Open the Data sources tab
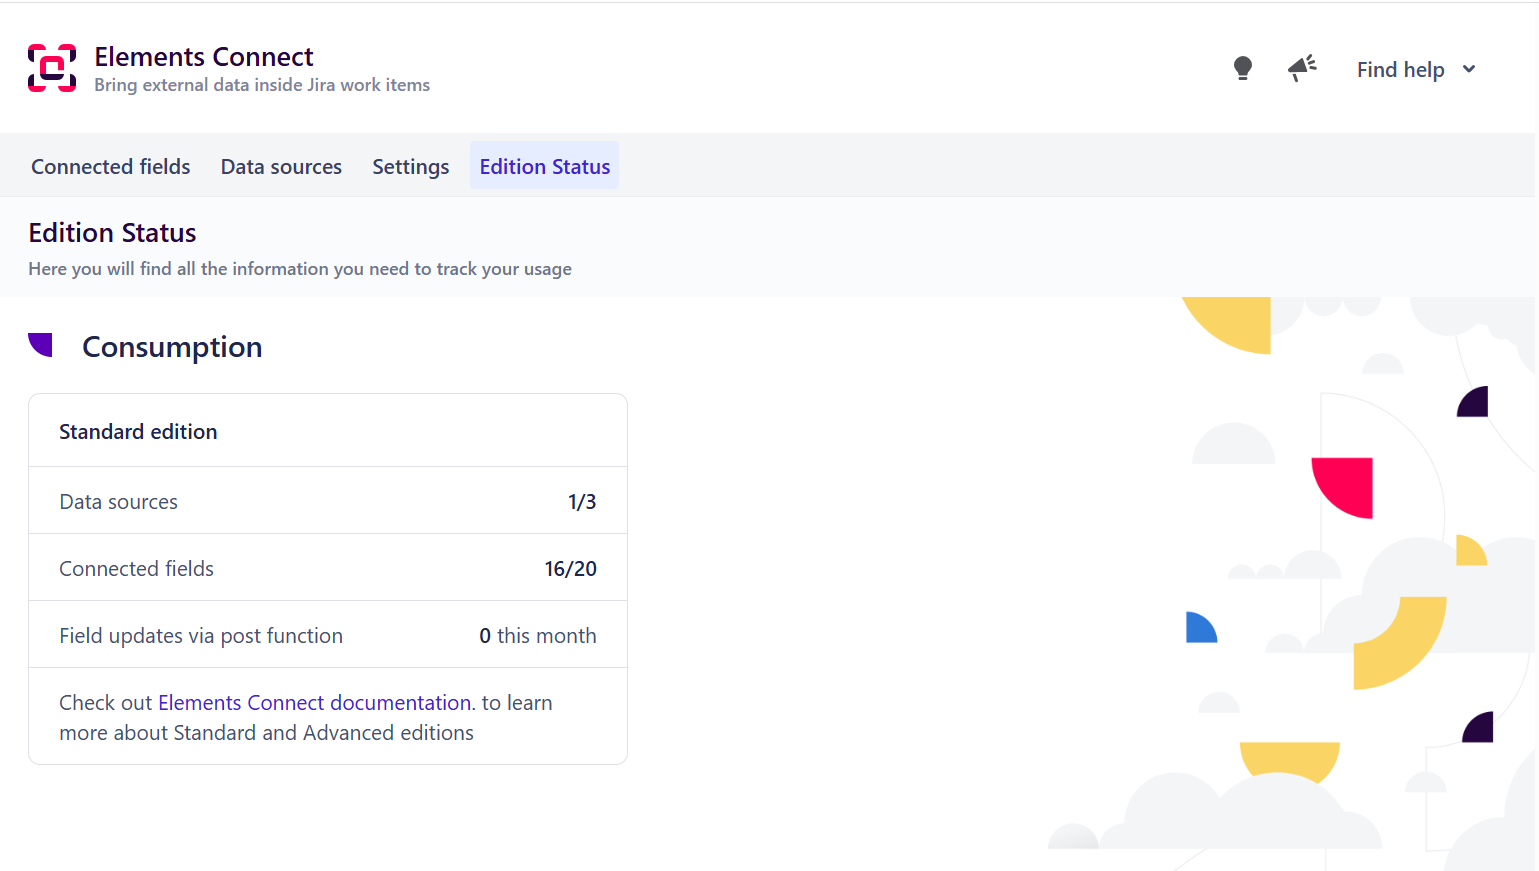This screenshot has width=1539, height=871. 281,167
